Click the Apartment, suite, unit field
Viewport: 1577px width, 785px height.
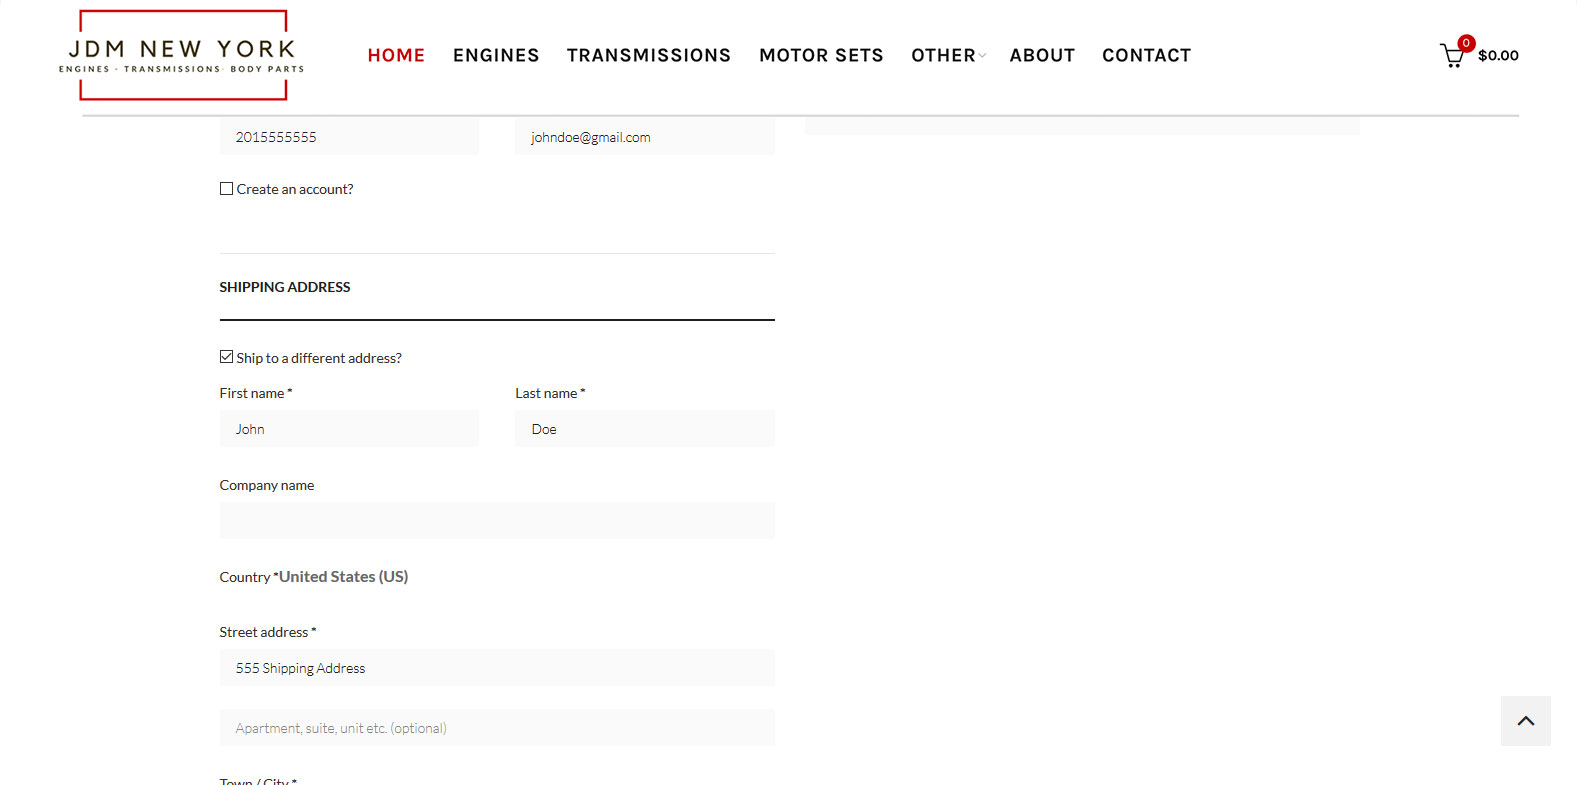click(x=497, y=728)
